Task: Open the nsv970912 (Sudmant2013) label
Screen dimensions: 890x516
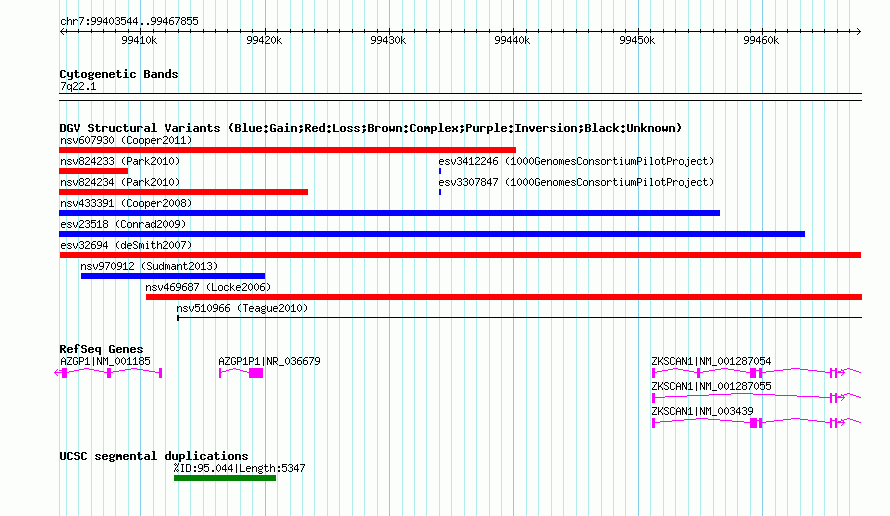Action: pos(149,266)
